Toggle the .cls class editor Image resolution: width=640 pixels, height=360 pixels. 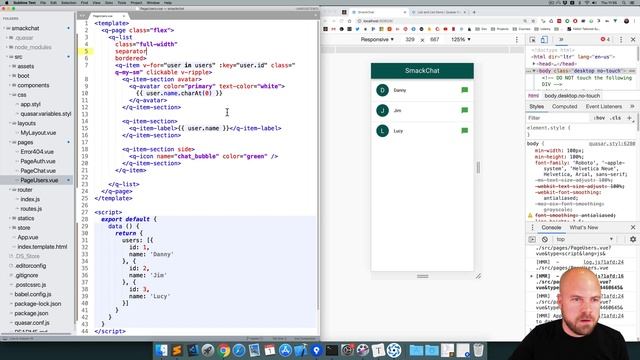point(615,118)
